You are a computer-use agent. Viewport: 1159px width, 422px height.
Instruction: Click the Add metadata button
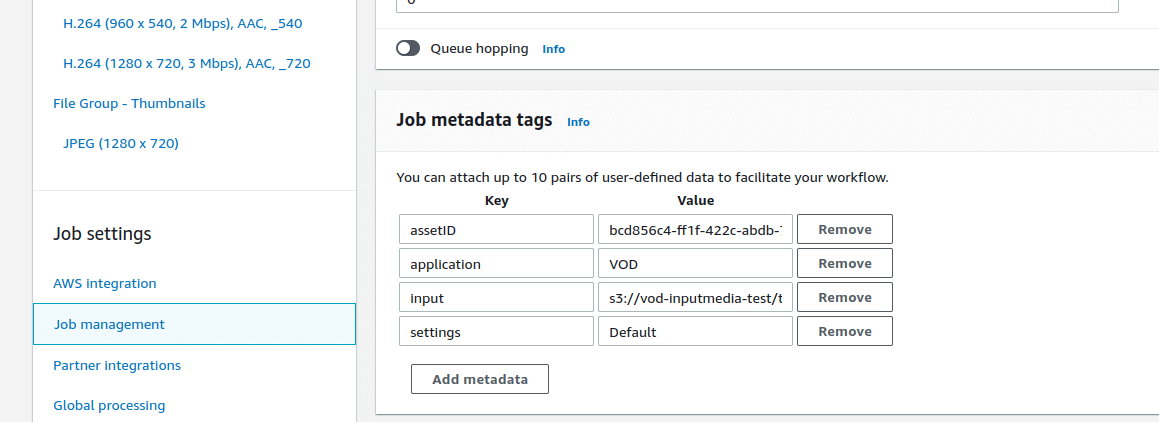[479, 379]
